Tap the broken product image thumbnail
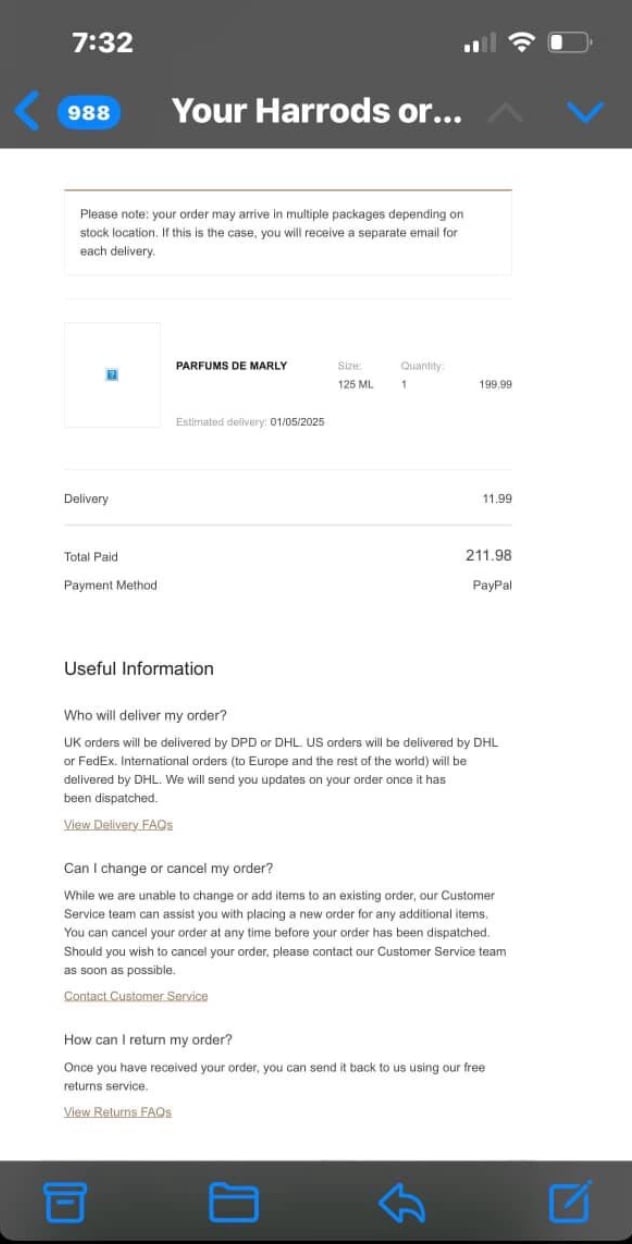This screenshot has width=632, height=1244. click(x=112, y=375)
